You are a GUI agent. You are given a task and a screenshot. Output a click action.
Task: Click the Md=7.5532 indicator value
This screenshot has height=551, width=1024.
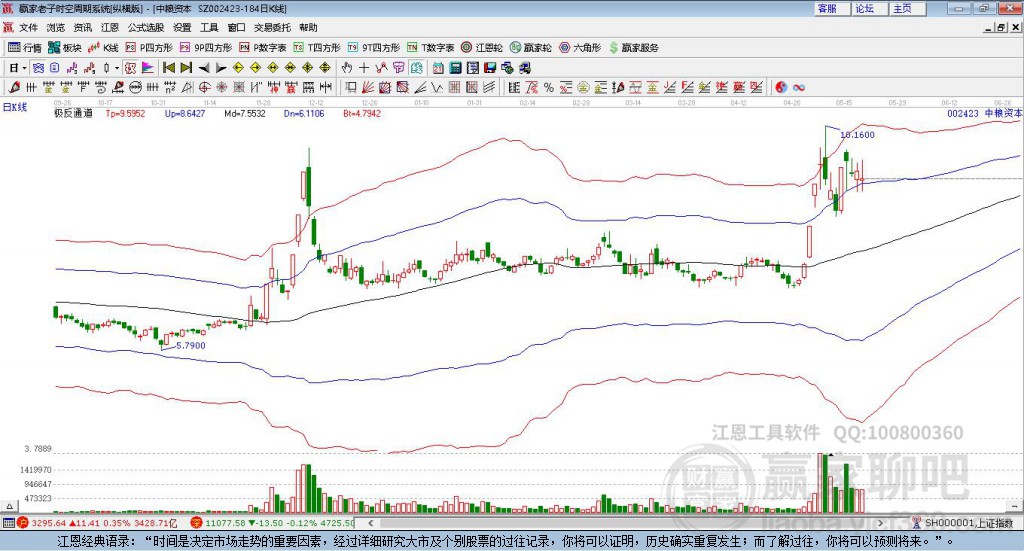(x=245, y=113)
